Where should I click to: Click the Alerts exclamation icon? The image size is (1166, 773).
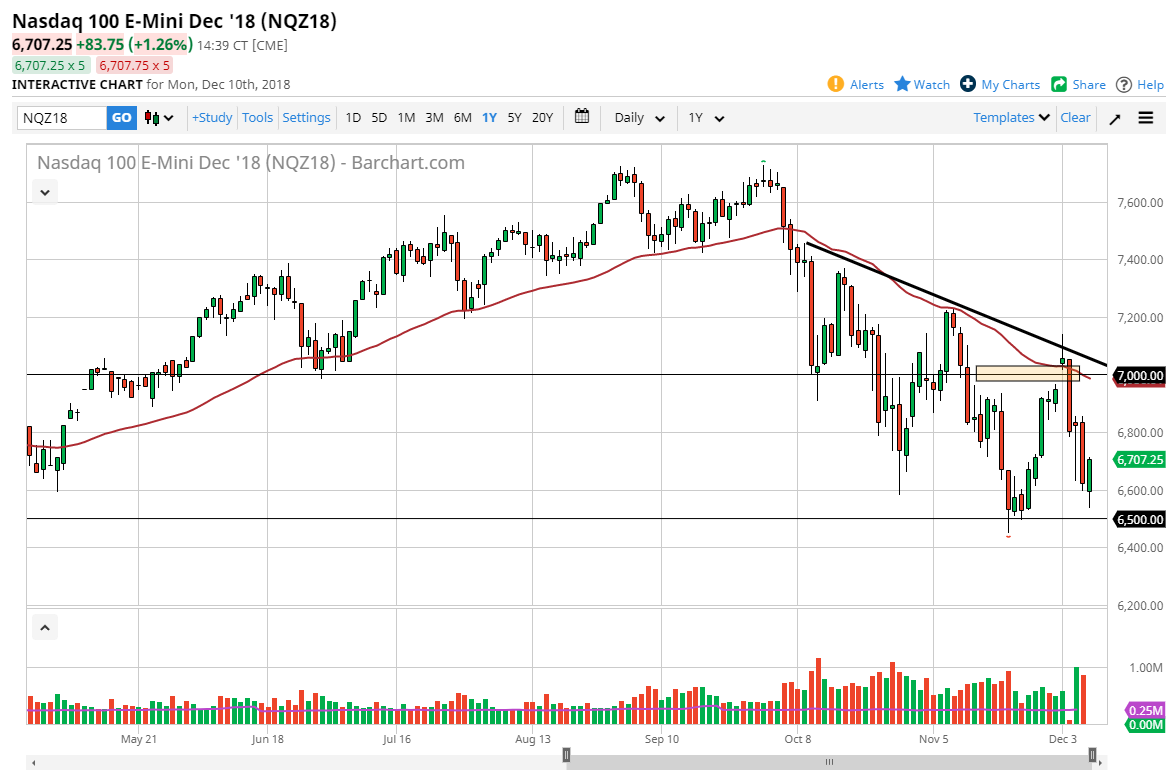pyautogui.click(x=836, y=84)
